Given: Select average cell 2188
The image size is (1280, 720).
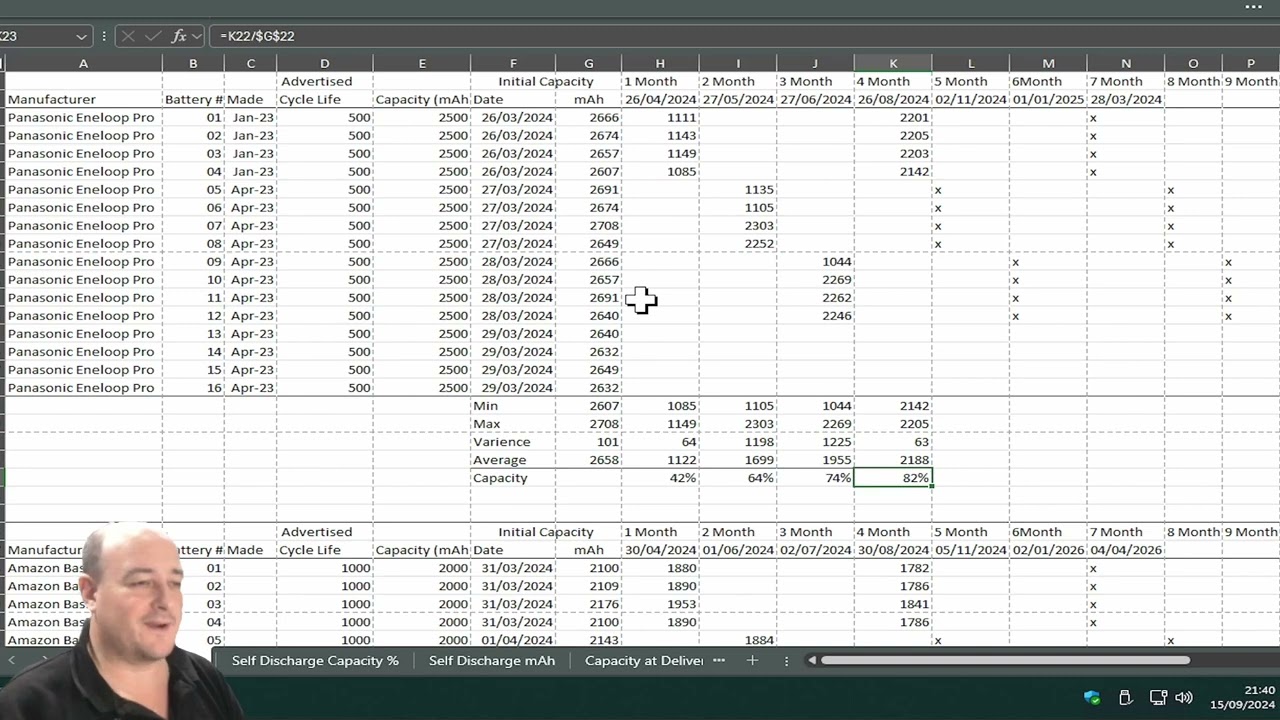Looking at the screenshot, I should tap(893, 460).
